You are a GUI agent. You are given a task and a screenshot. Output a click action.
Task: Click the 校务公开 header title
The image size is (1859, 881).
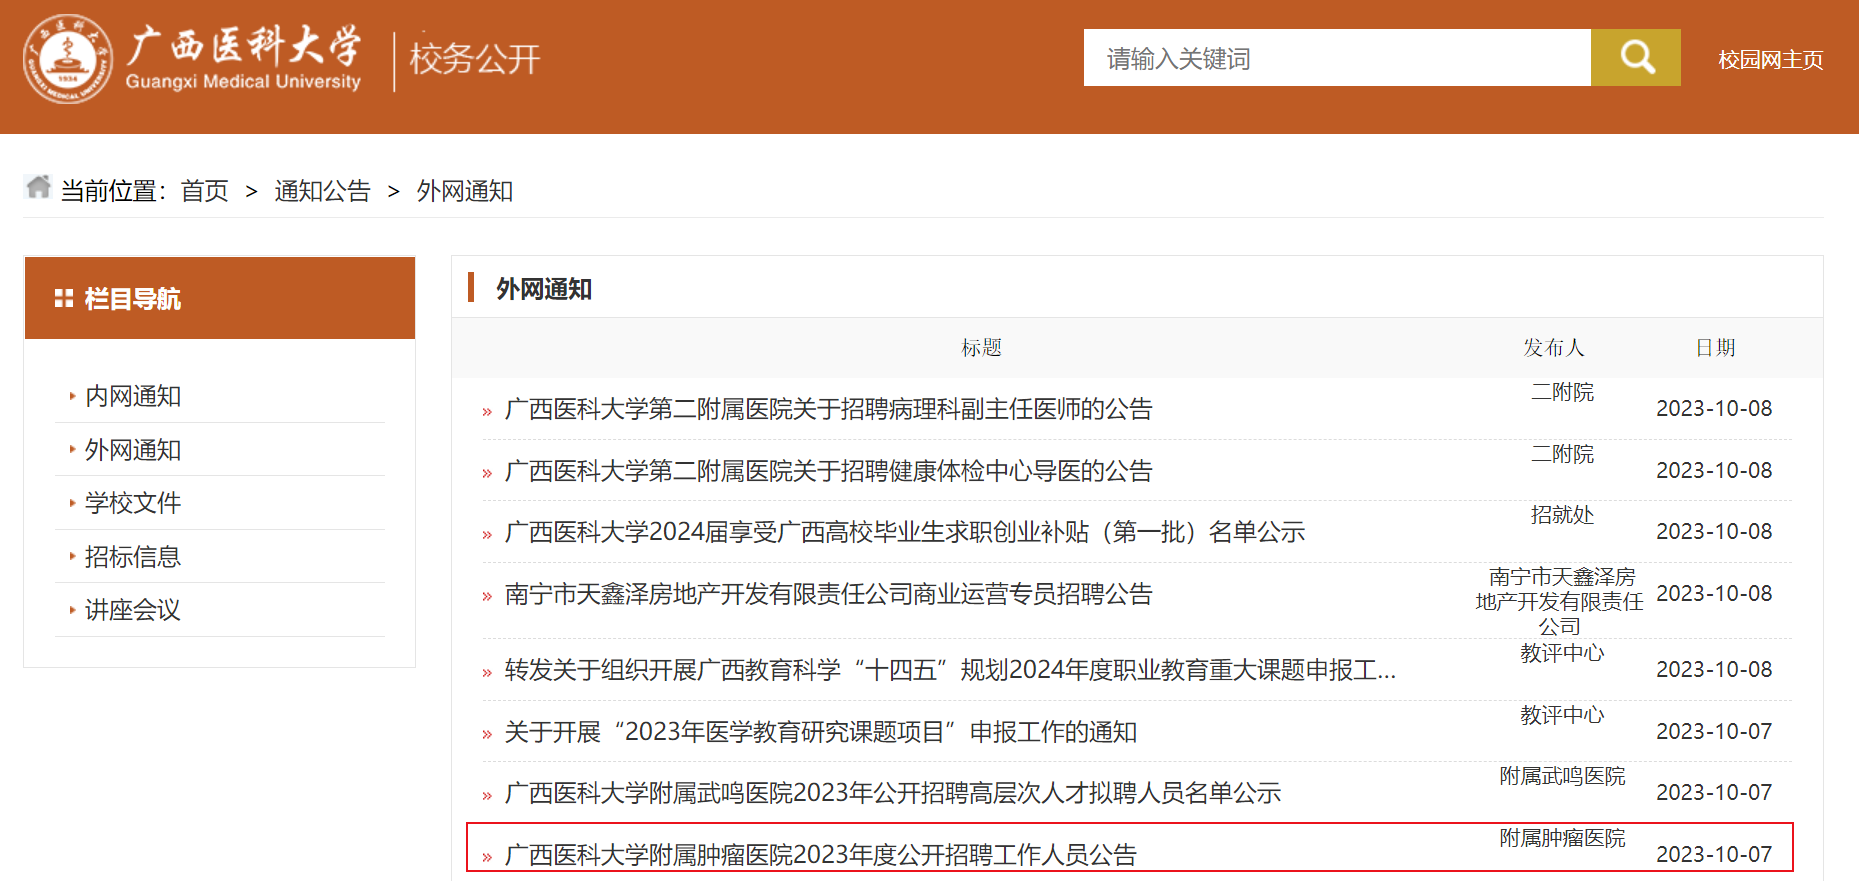(x=475, y=59)
